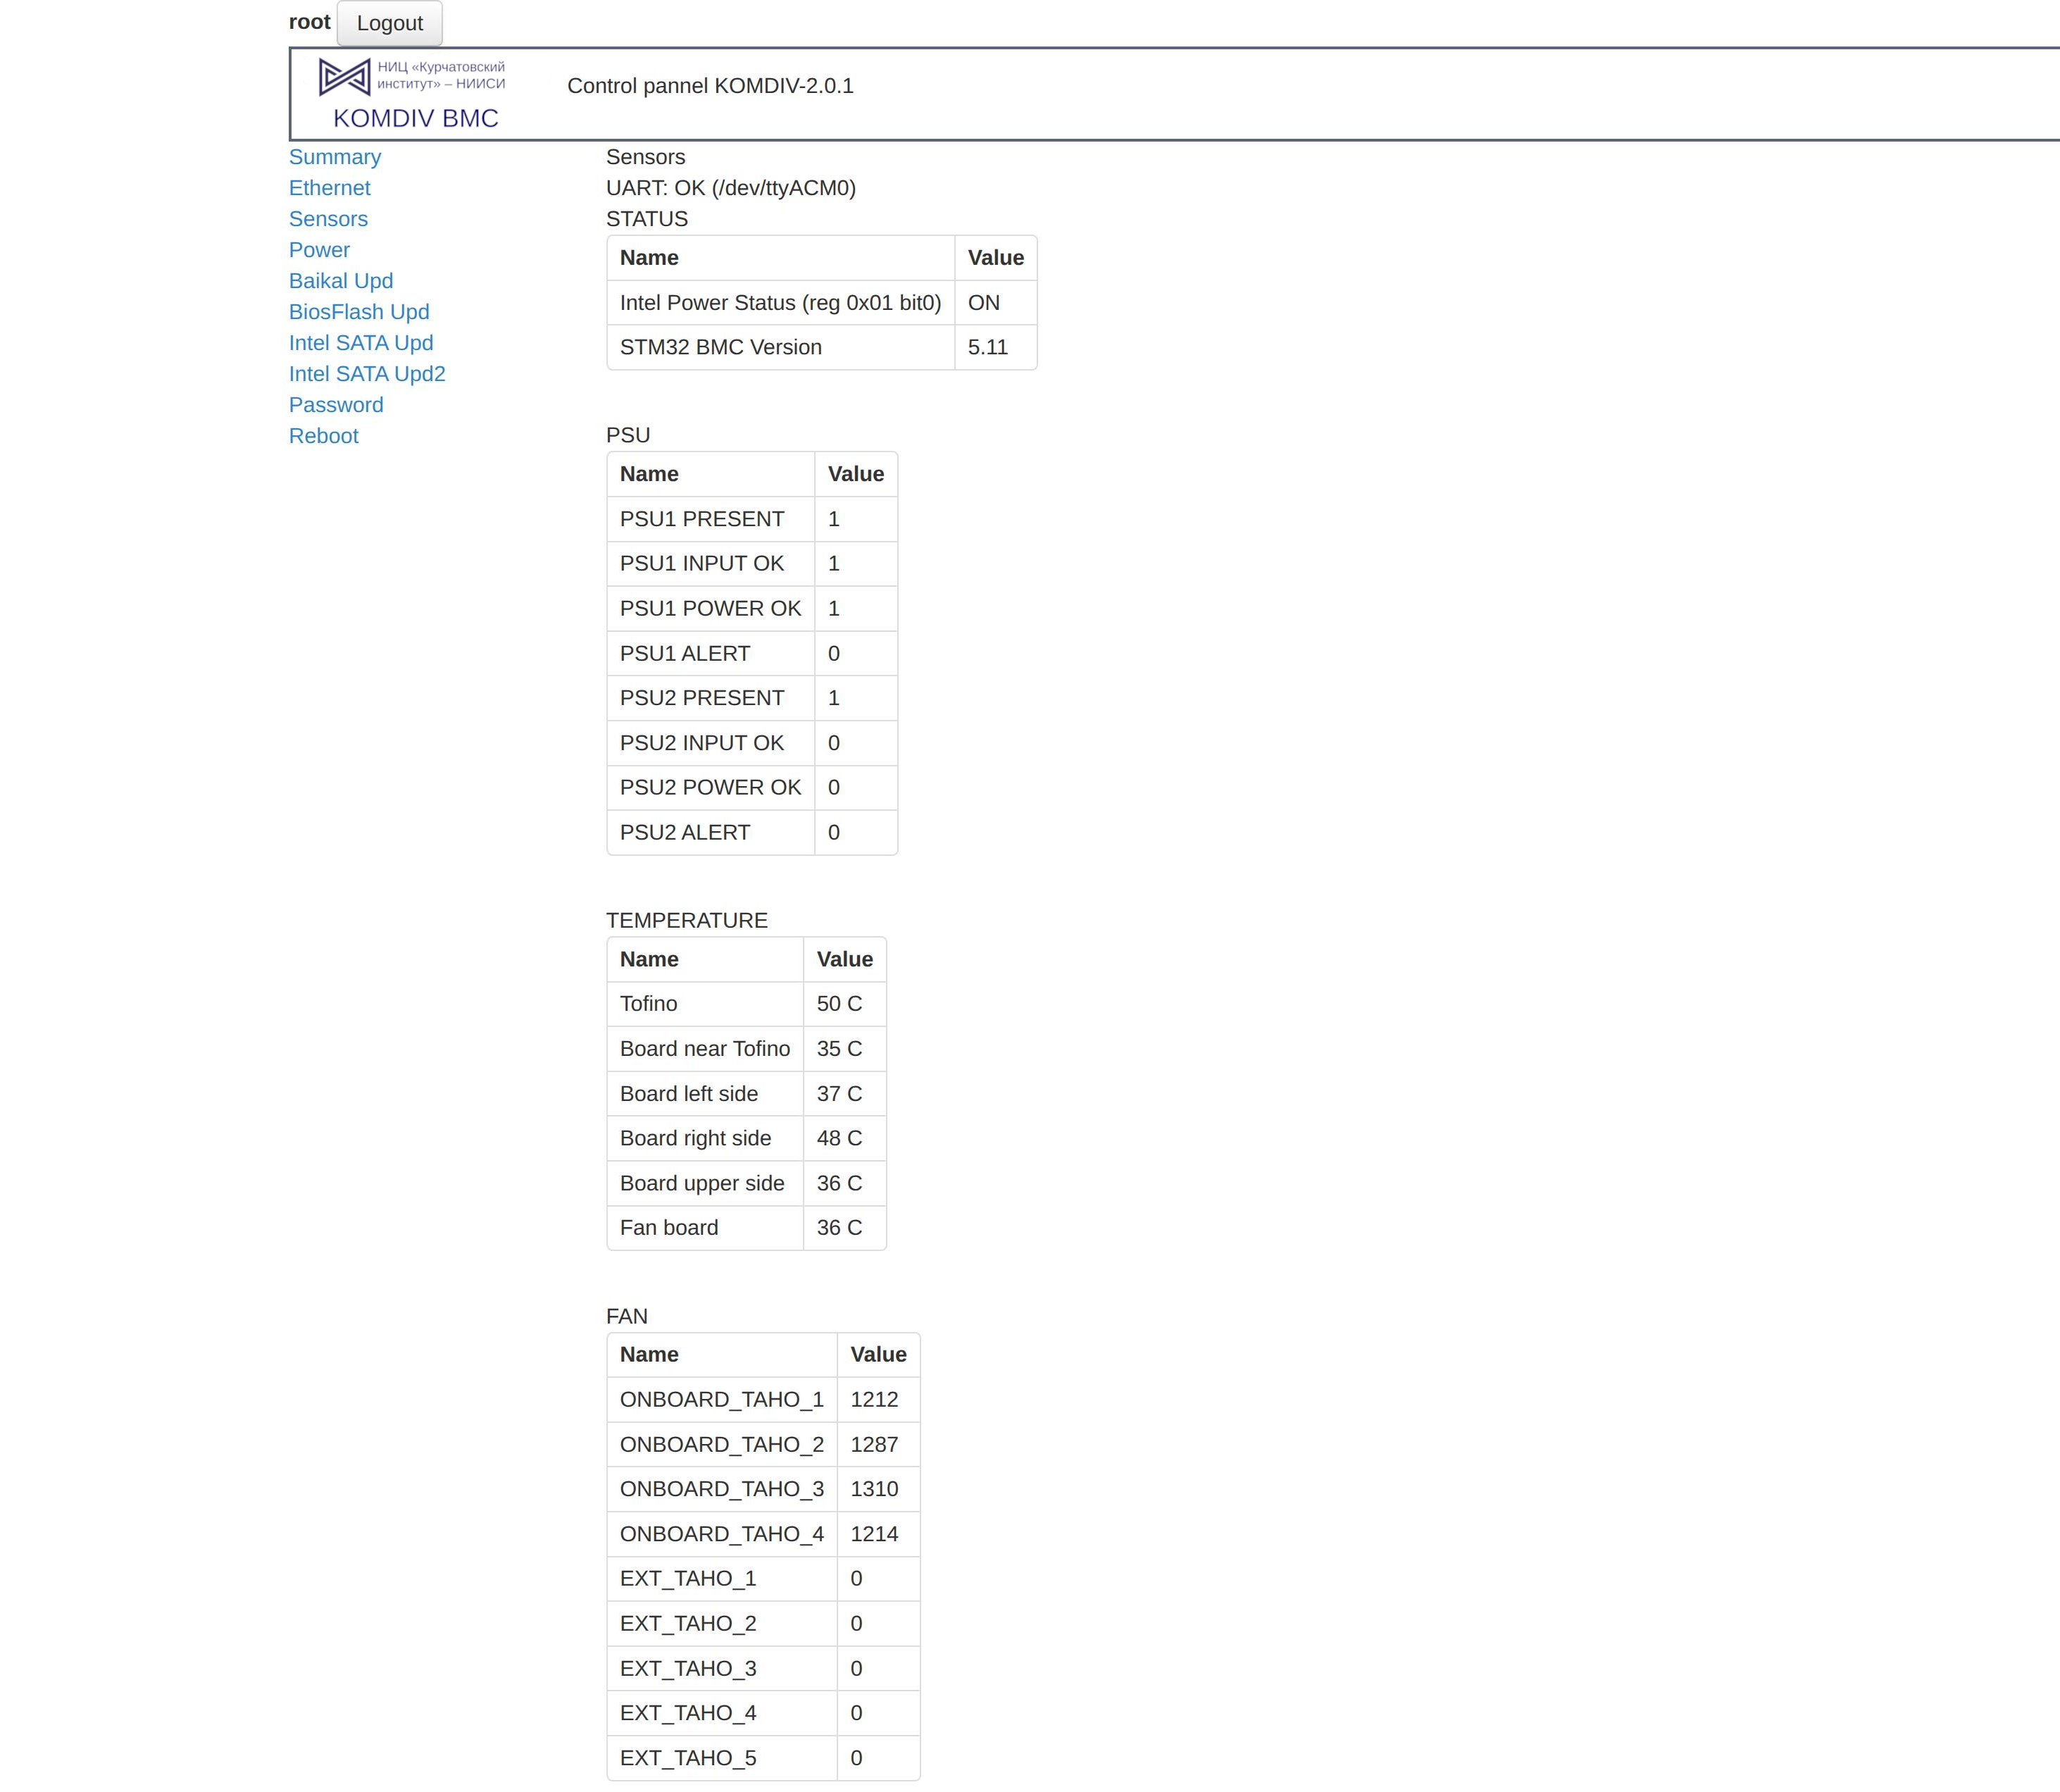This screenshot has height=1792, width=2060.
Task: Click the Board left side row
Action: pos(747,1094)
